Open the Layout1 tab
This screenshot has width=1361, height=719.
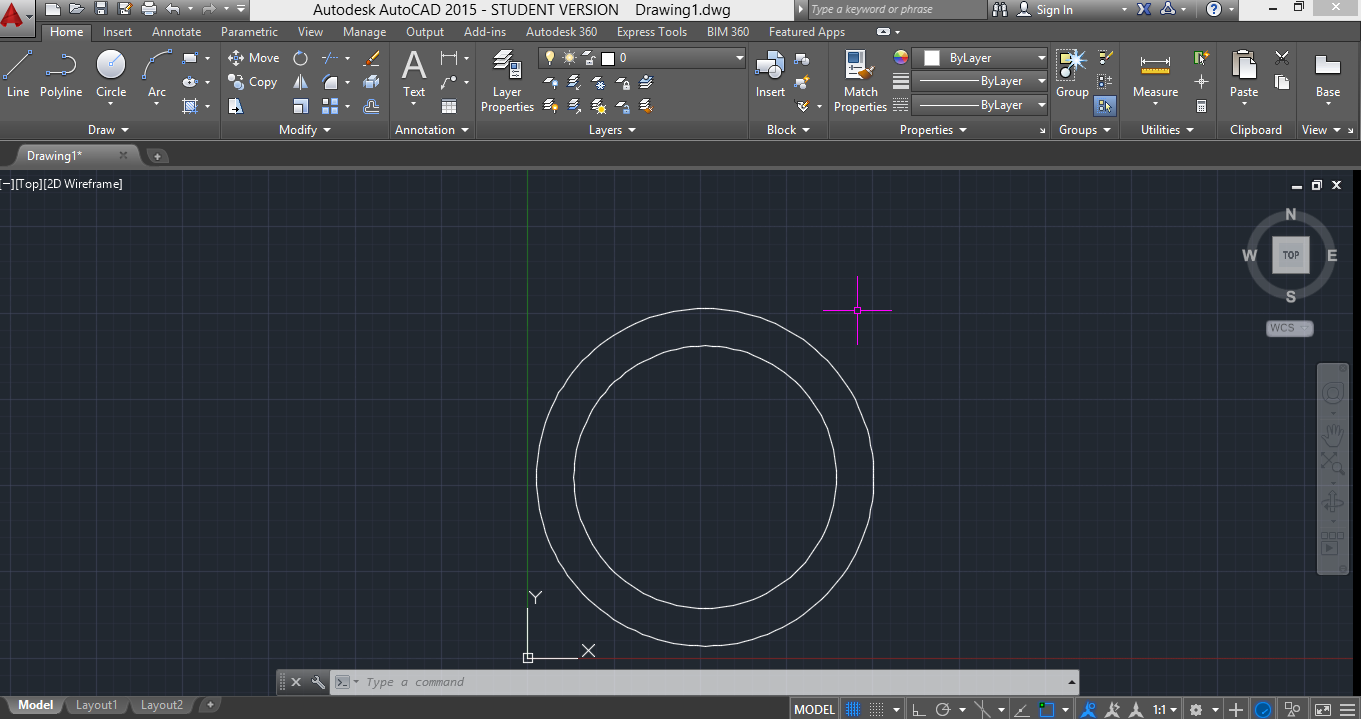[x=96, y=705]
